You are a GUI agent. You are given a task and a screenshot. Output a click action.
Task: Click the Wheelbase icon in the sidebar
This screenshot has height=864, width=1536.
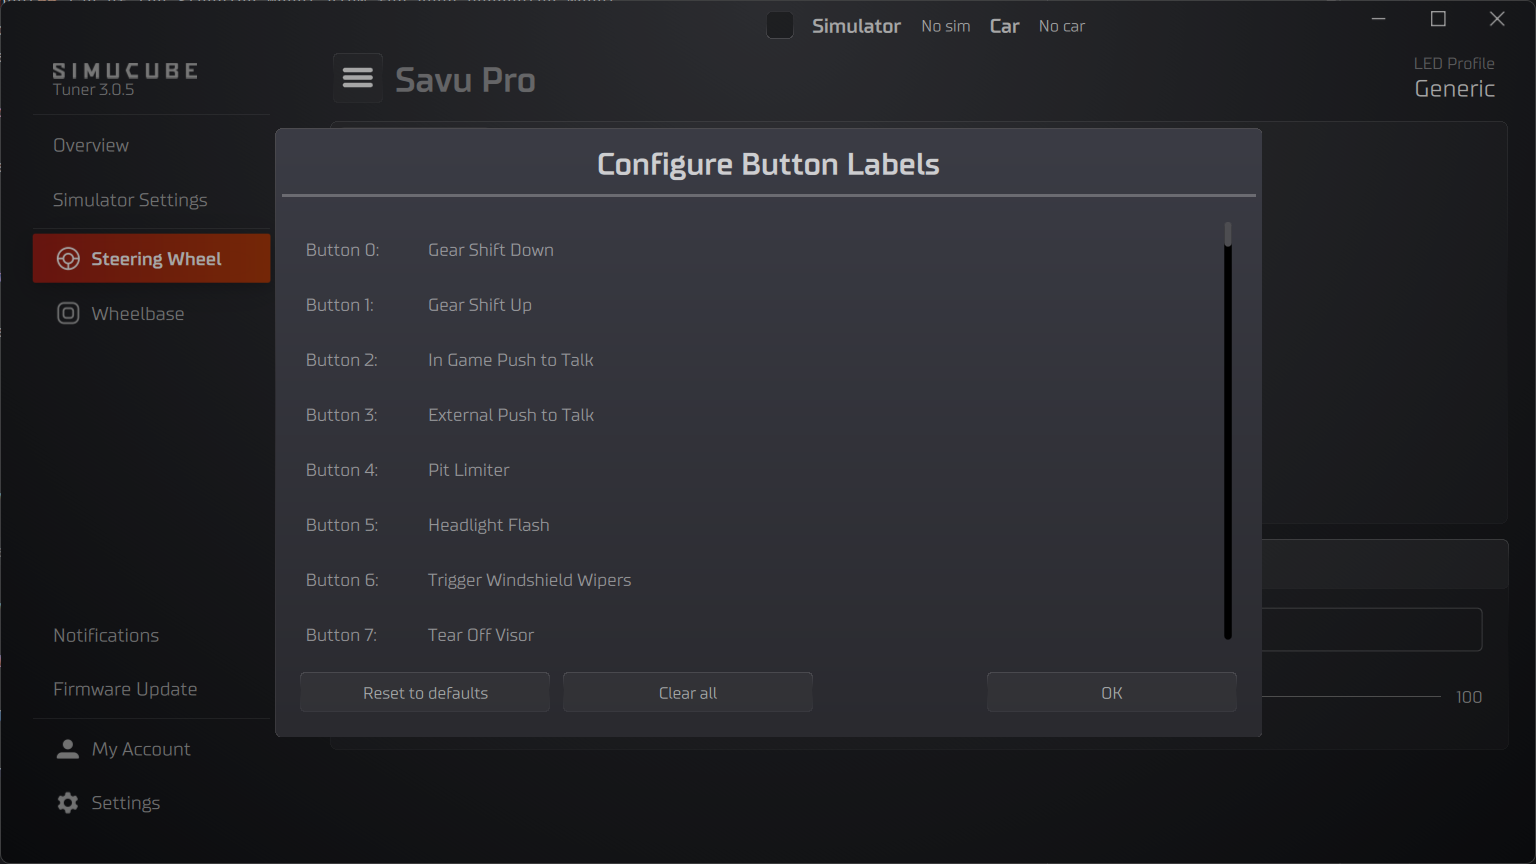click(67, 313)
